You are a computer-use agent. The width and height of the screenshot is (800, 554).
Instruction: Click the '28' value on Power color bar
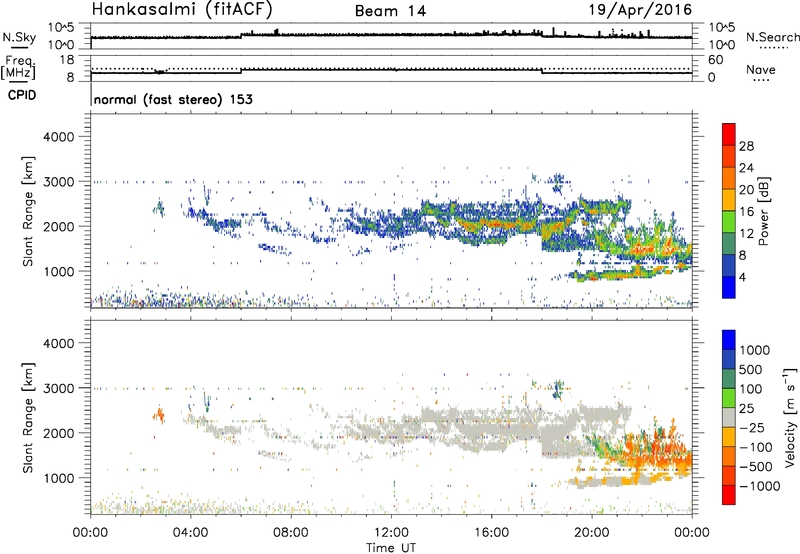coord(746,146)
